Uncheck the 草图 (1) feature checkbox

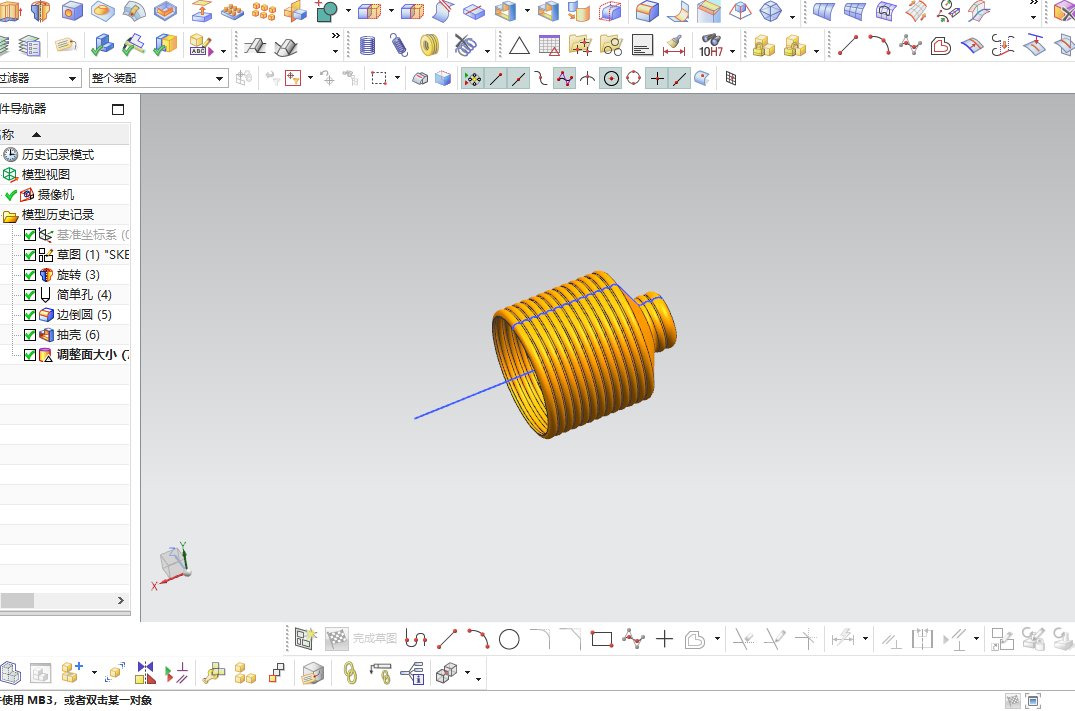pyautogui.click(x=29, y=255)
